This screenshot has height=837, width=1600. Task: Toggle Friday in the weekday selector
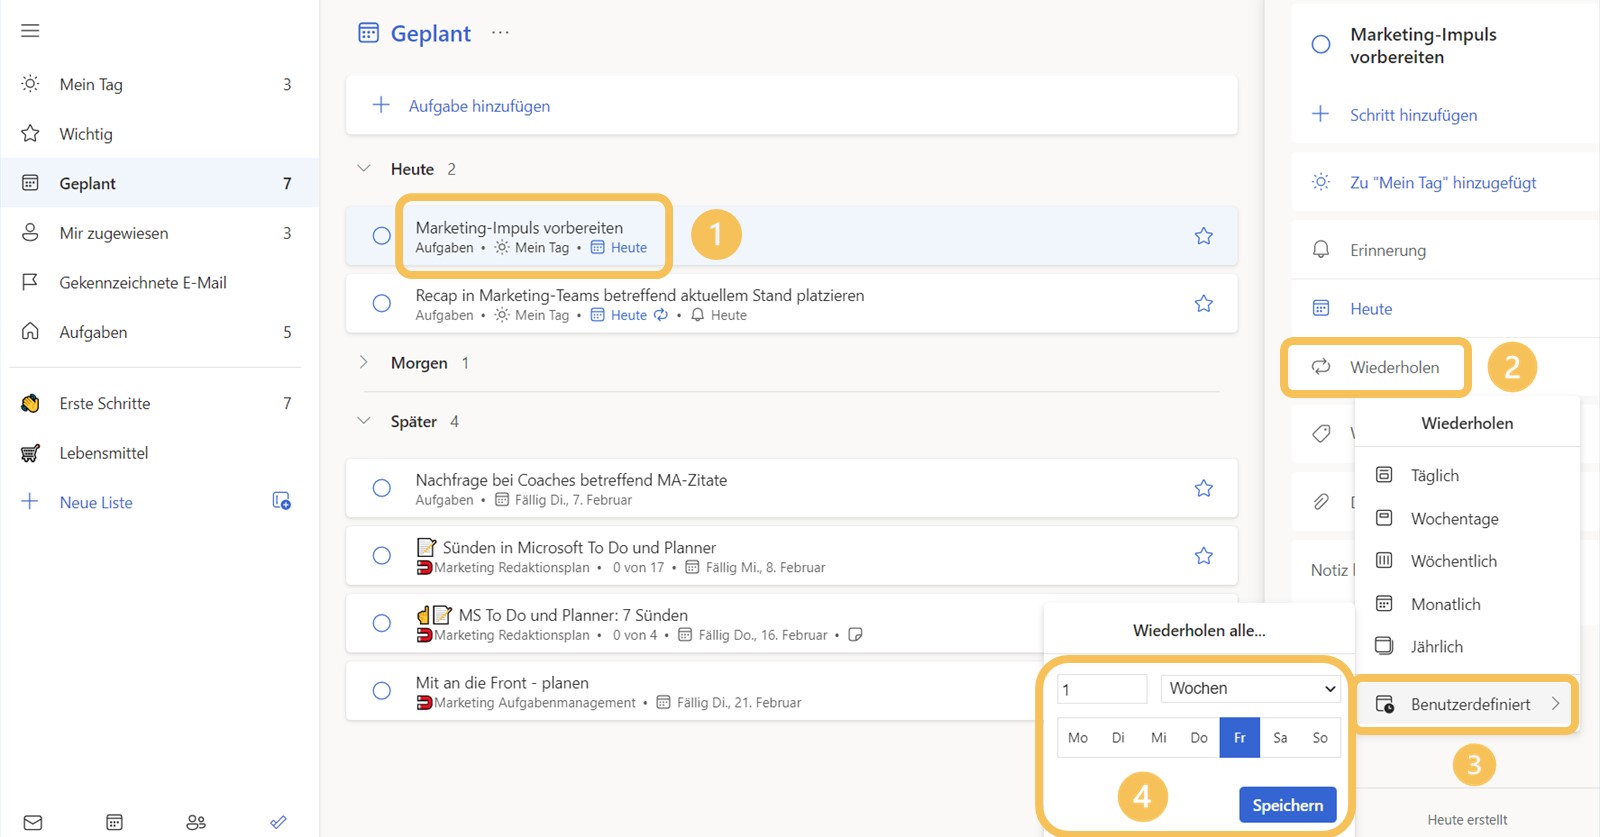point(1239,738)
